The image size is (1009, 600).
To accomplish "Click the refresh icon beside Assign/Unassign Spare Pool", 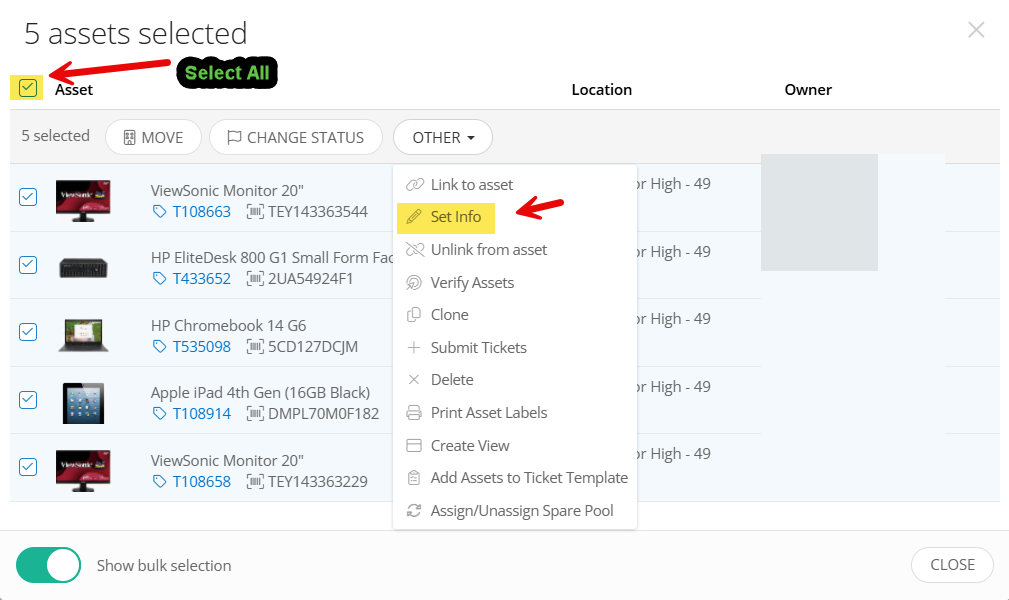I will pos(414,510).
